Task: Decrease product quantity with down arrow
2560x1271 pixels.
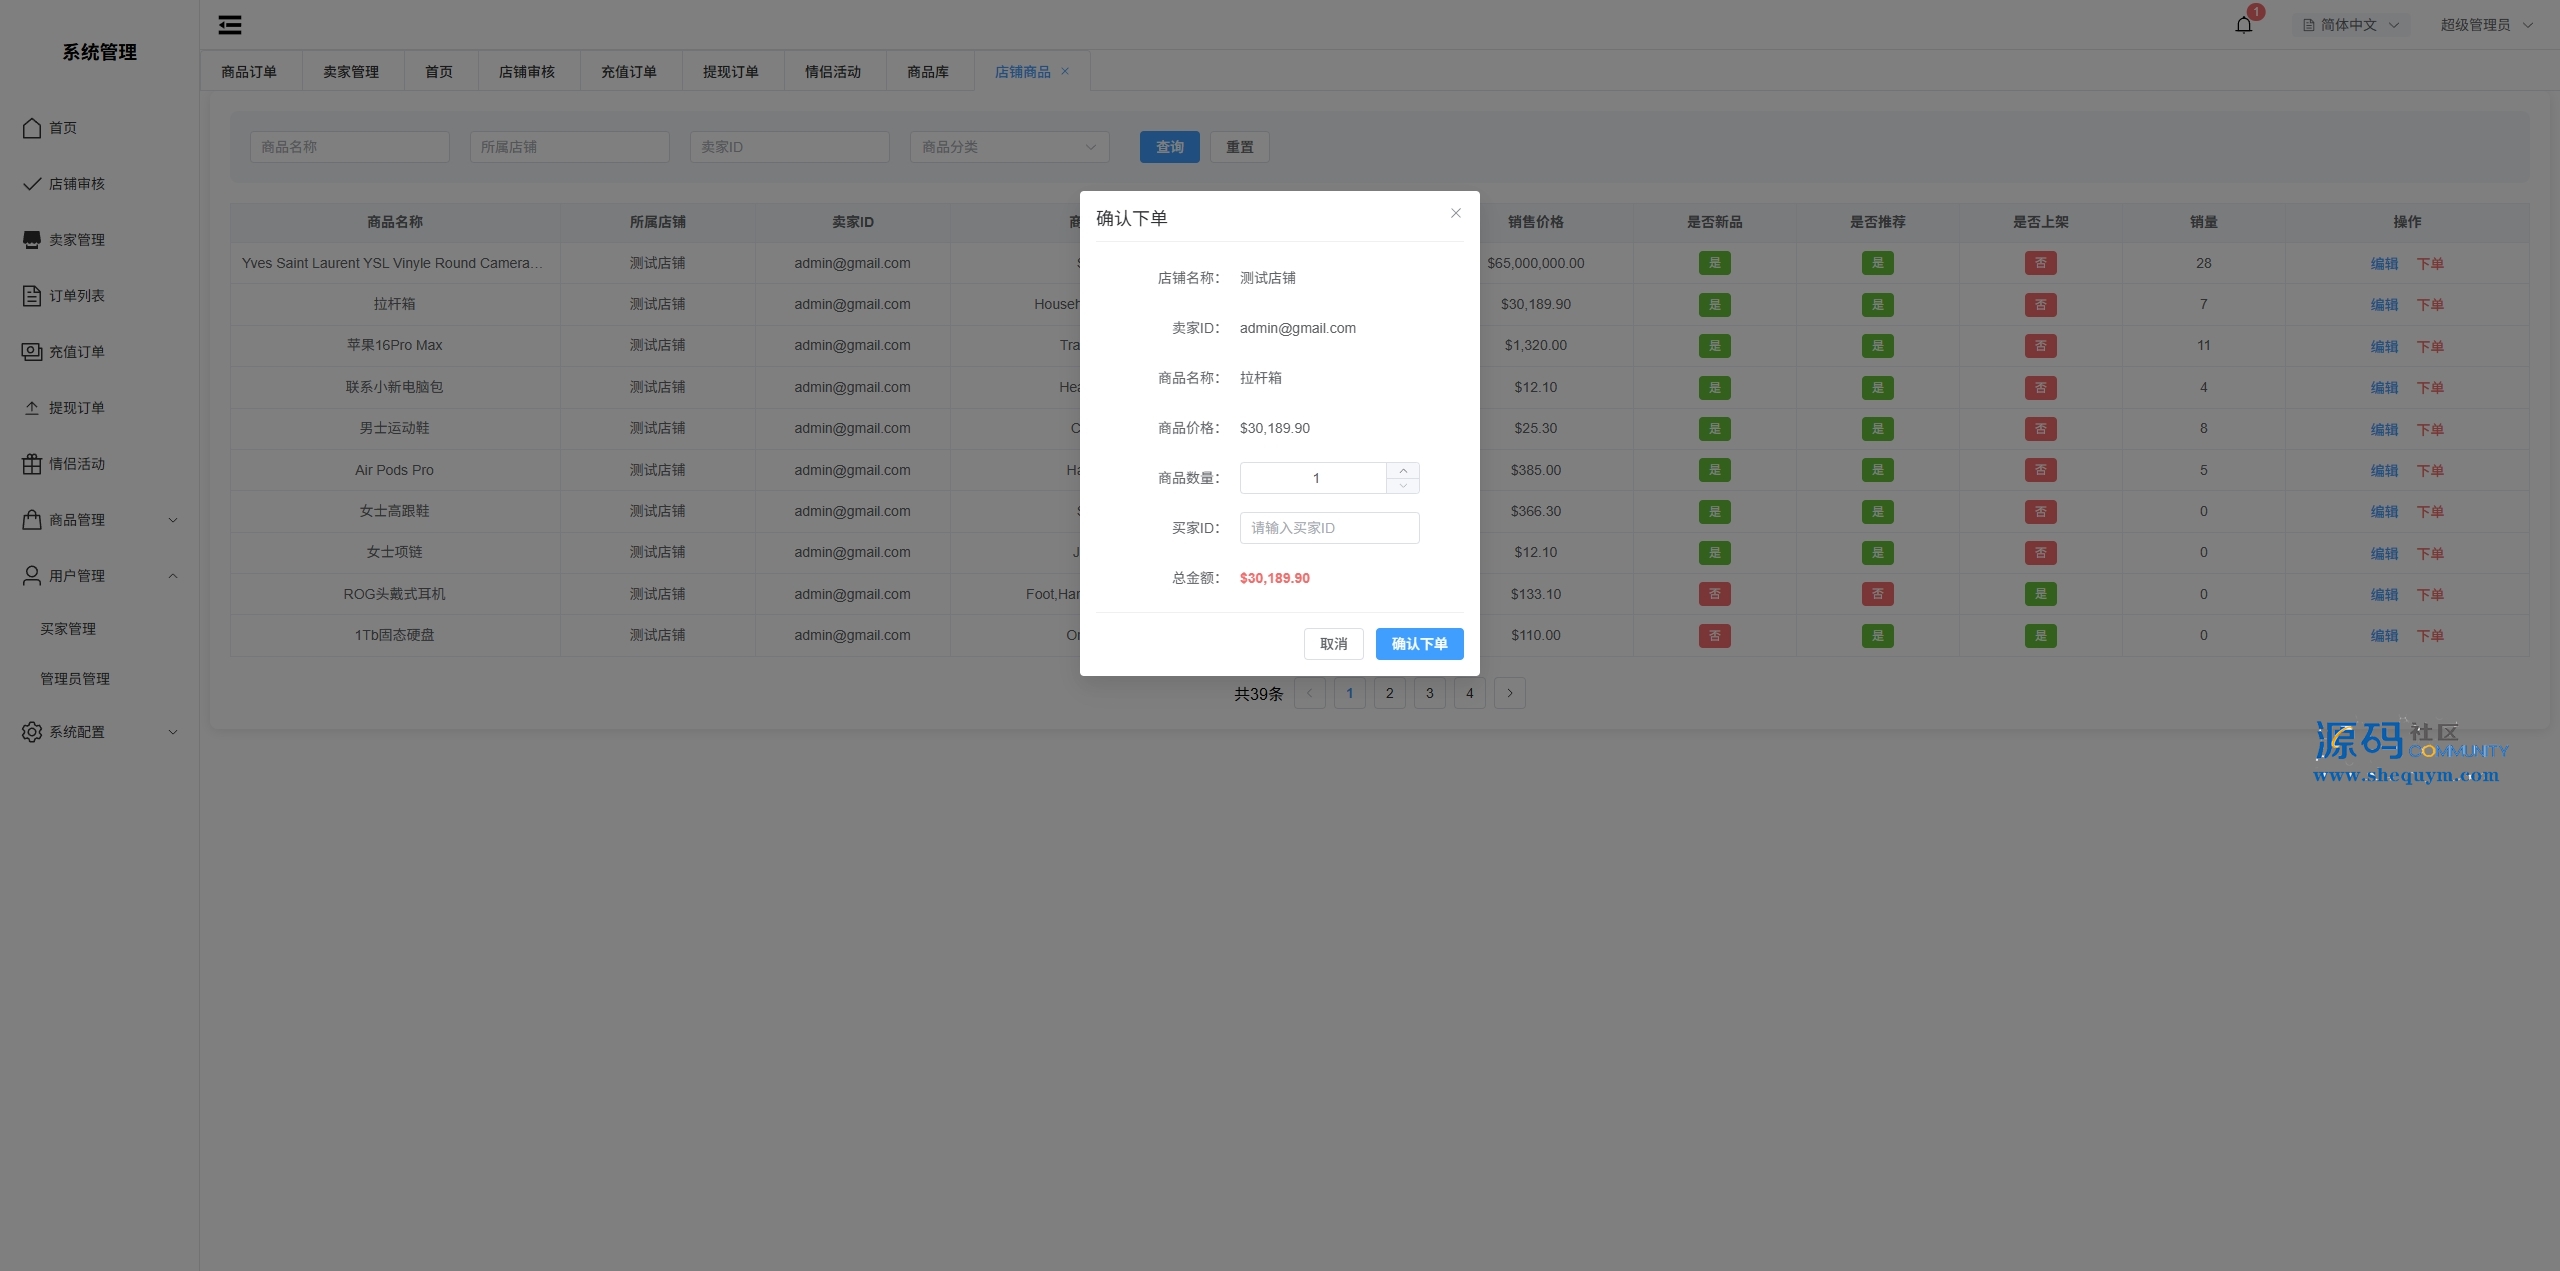Action: (1403, 486)
